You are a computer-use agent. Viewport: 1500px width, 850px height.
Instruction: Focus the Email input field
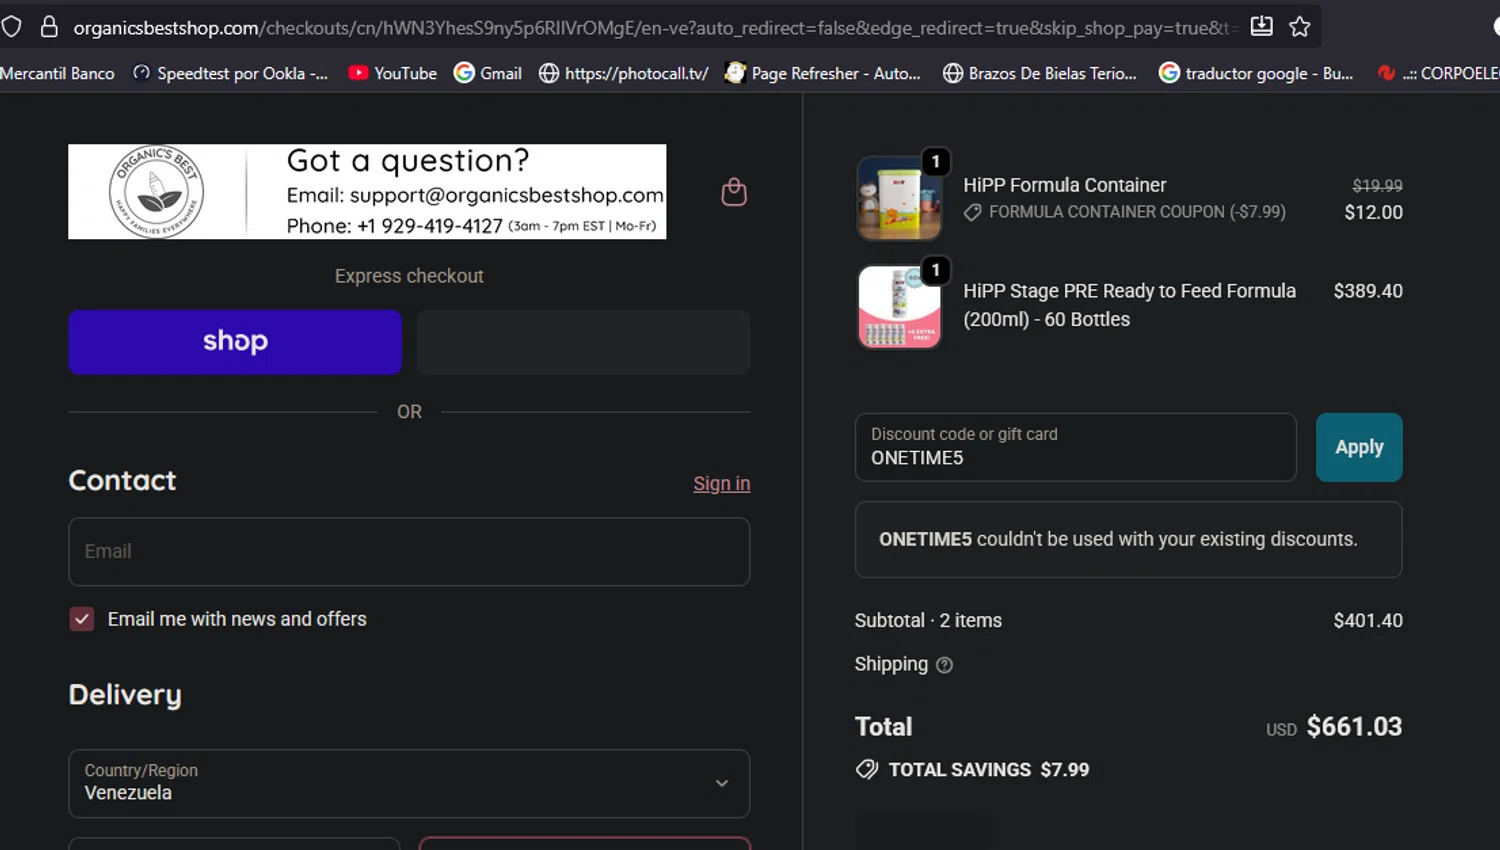tap(409, 551)
